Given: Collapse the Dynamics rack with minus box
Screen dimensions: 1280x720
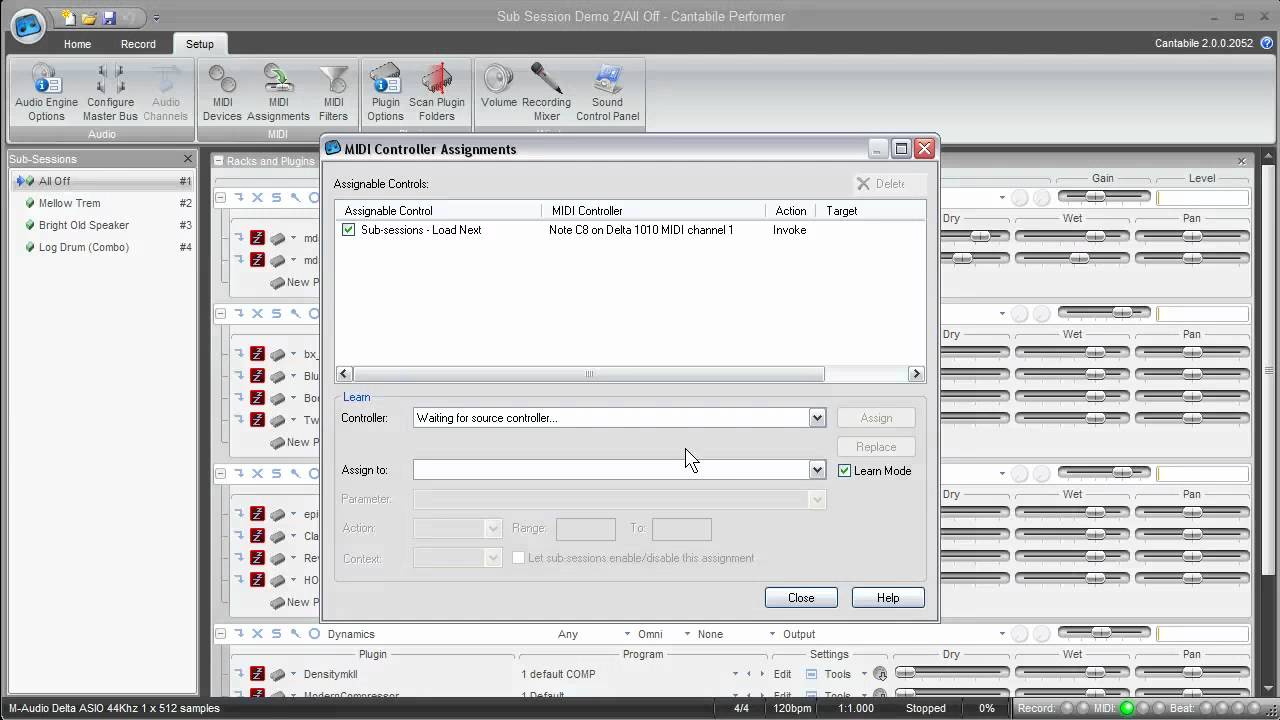Looking at the screenshot, I should pos(220,634).
